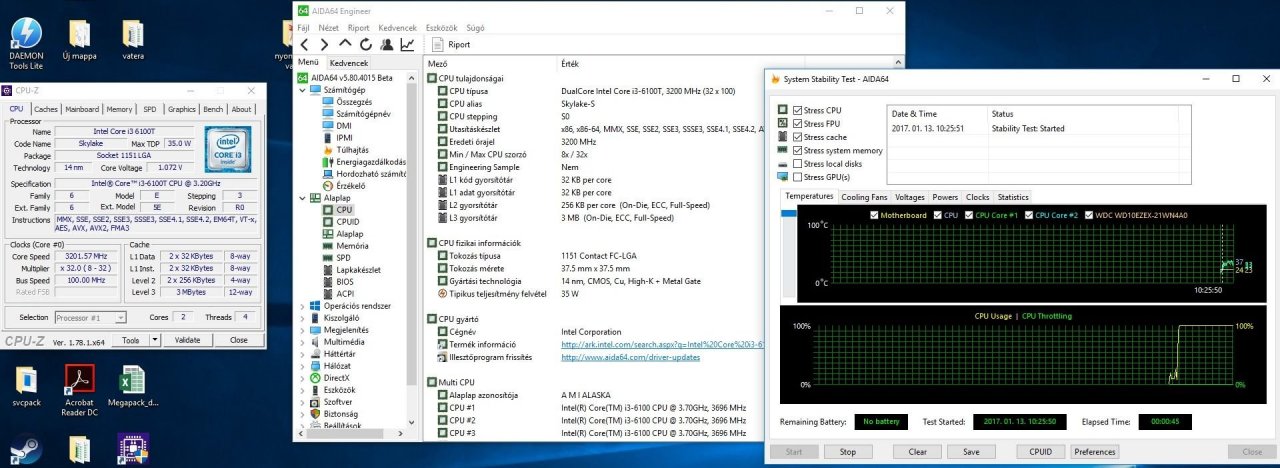Switch to Graphics tab in CPU-Z
The width and height of the screenshot is (1280, 468).
[x=182, y=109]
